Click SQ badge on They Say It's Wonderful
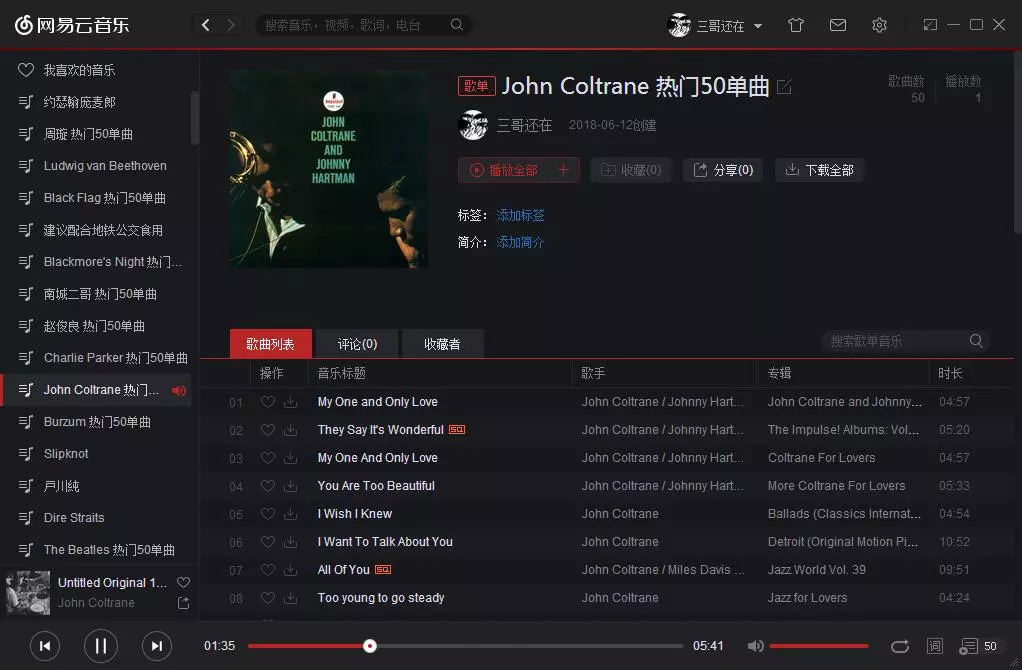Viewport: 1022px width, 670px height. pos(457,430)
